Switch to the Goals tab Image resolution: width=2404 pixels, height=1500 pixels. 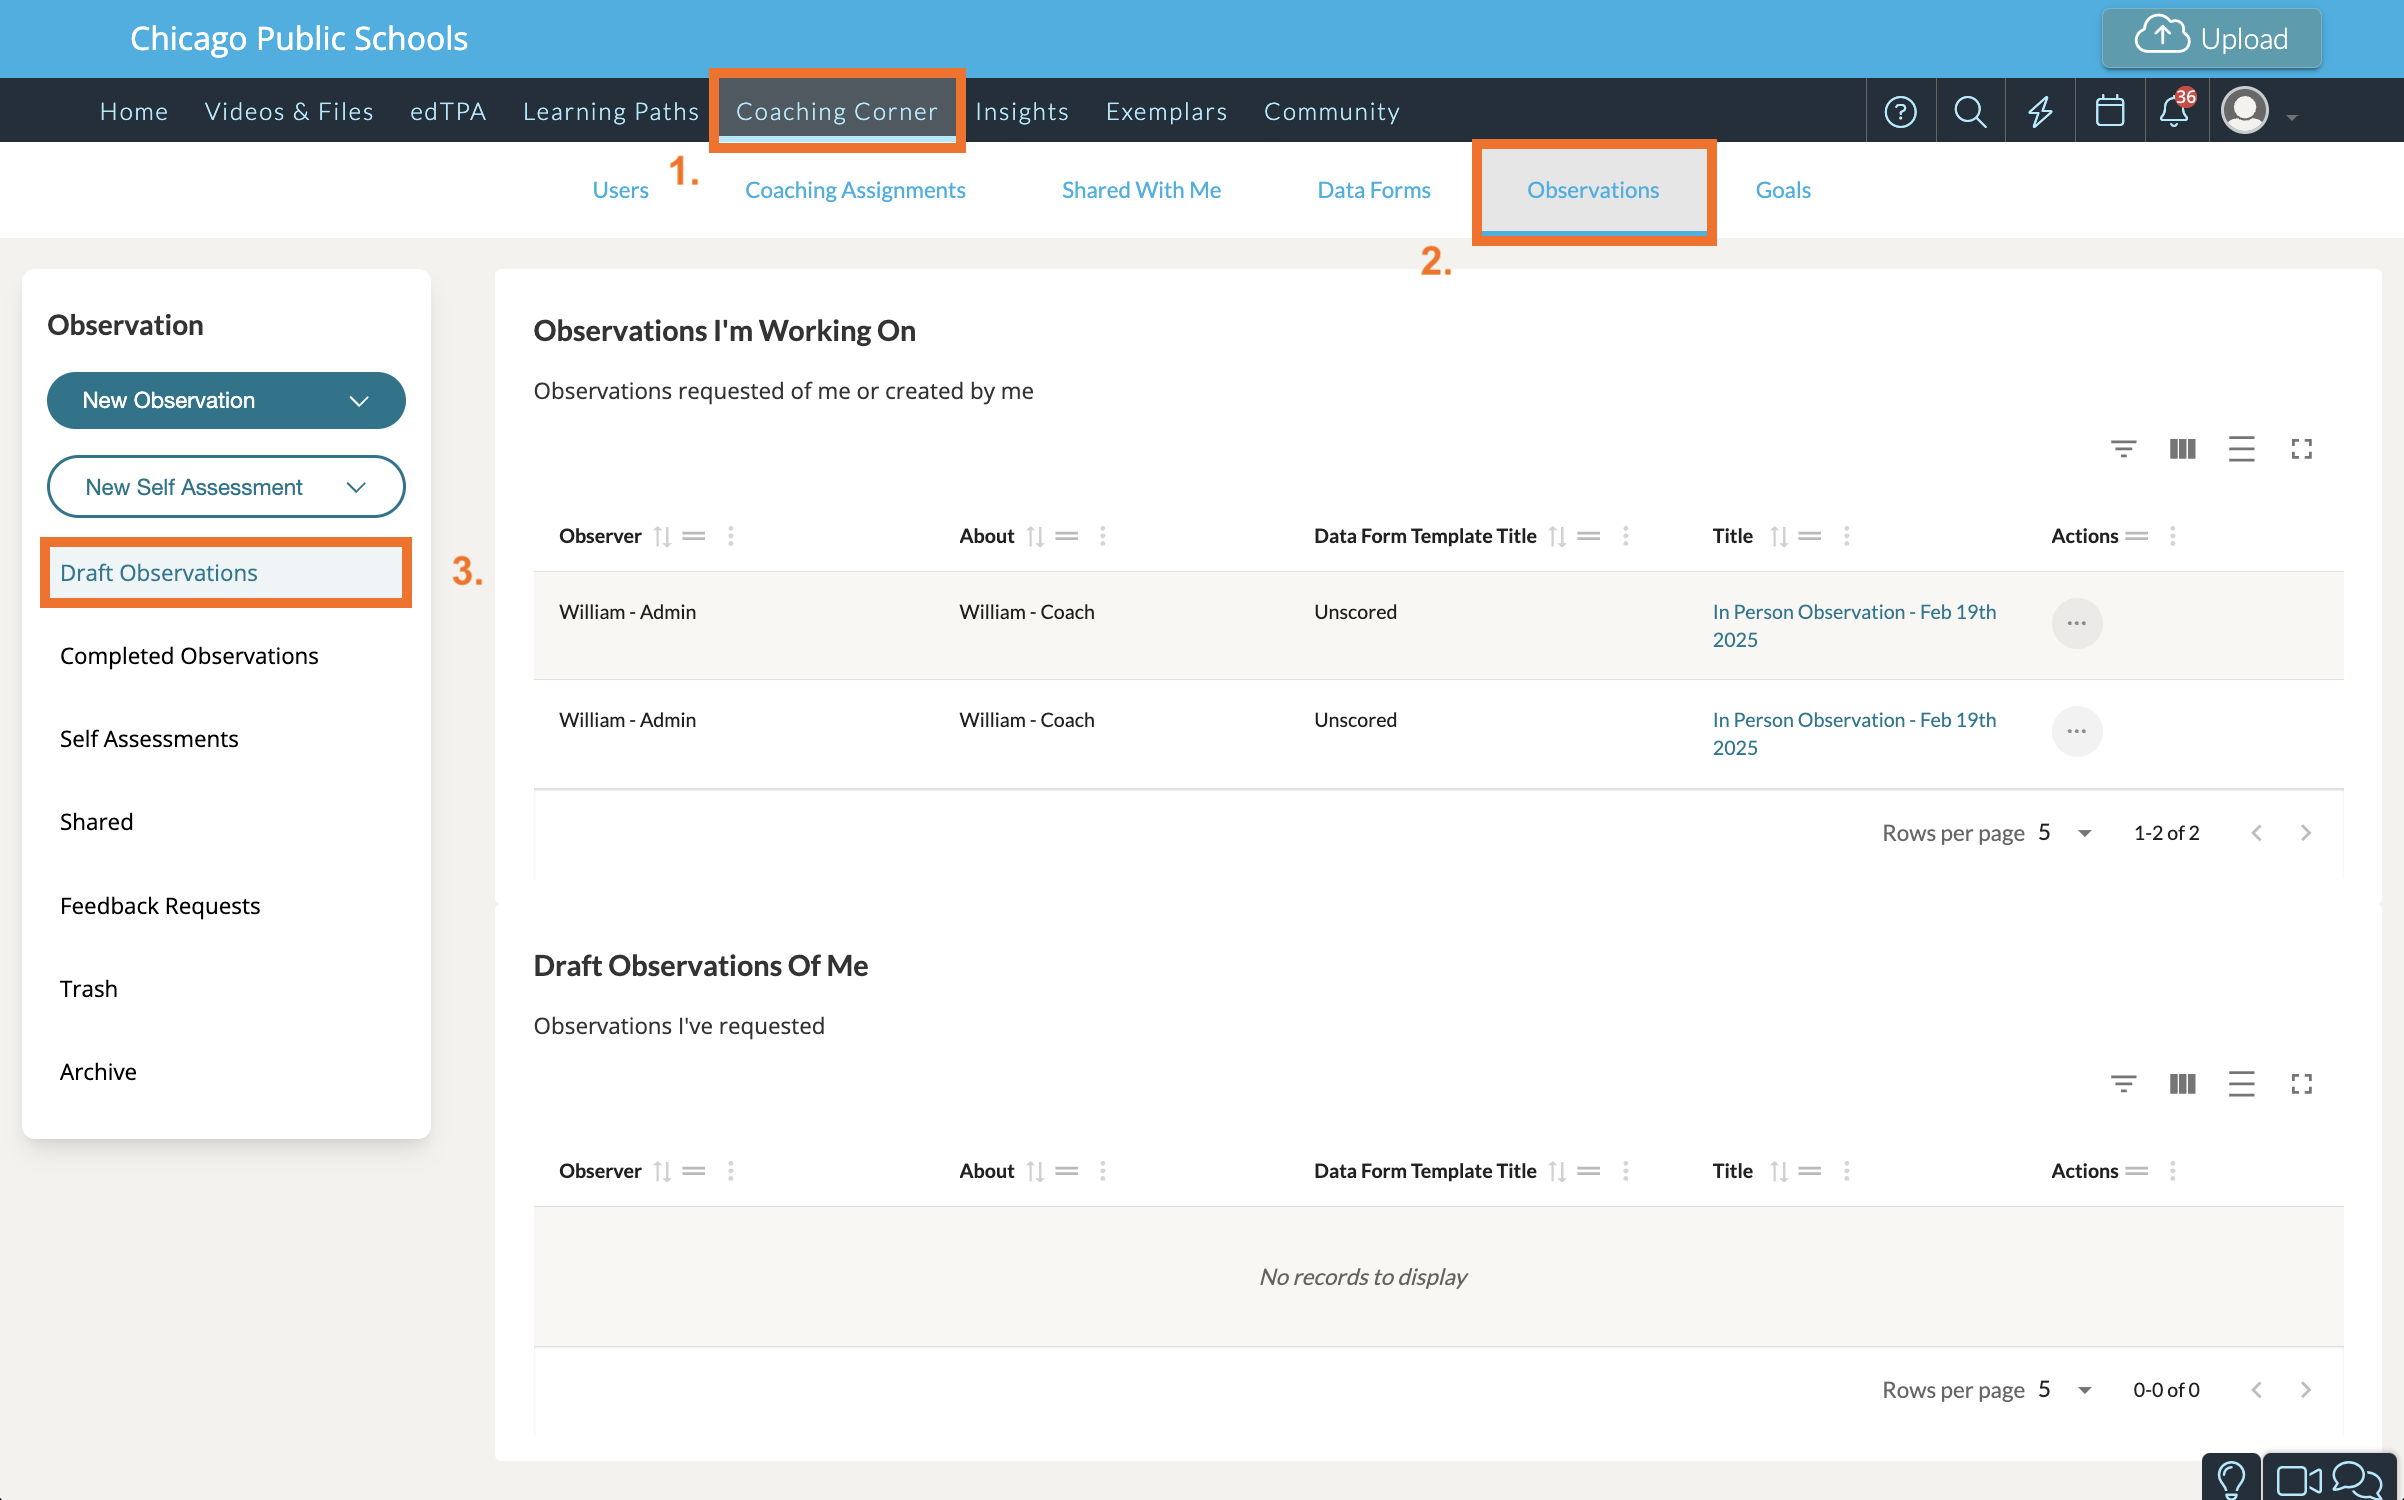point(1782,190)
